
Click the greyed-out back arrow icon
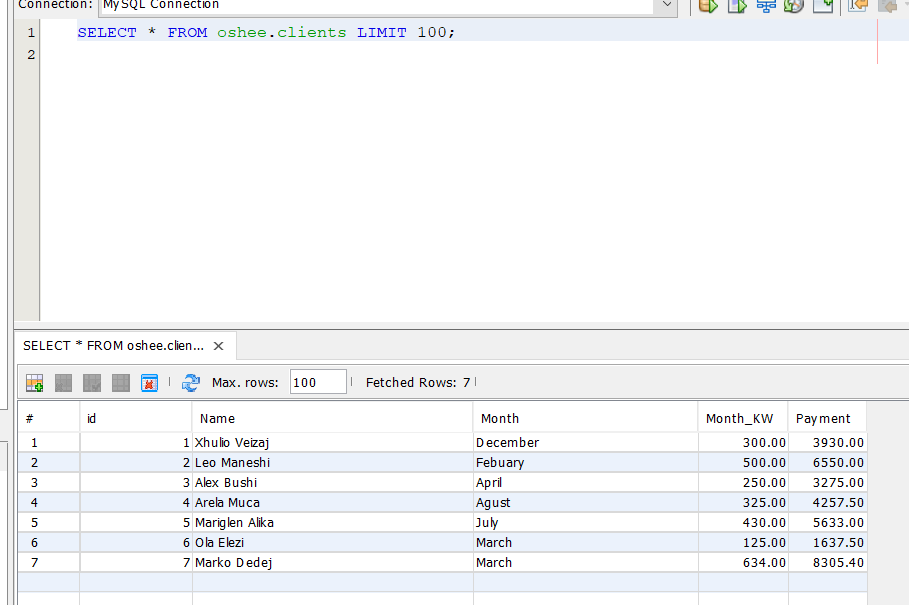click(887, 6)
